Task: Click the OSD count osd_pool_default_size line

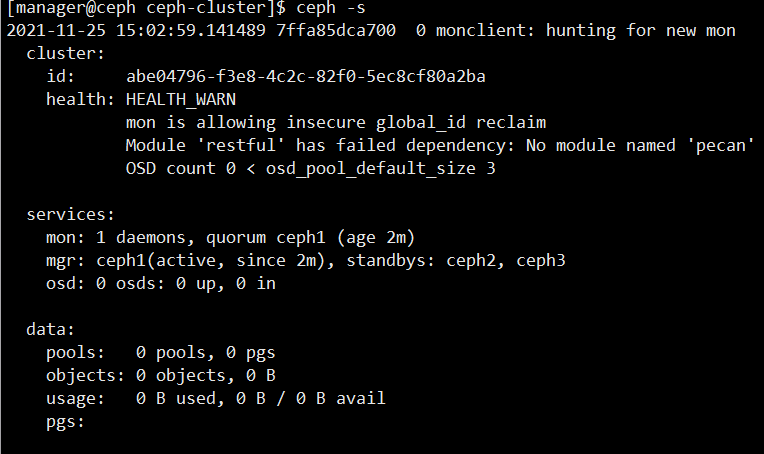Action: coord(310,169)
